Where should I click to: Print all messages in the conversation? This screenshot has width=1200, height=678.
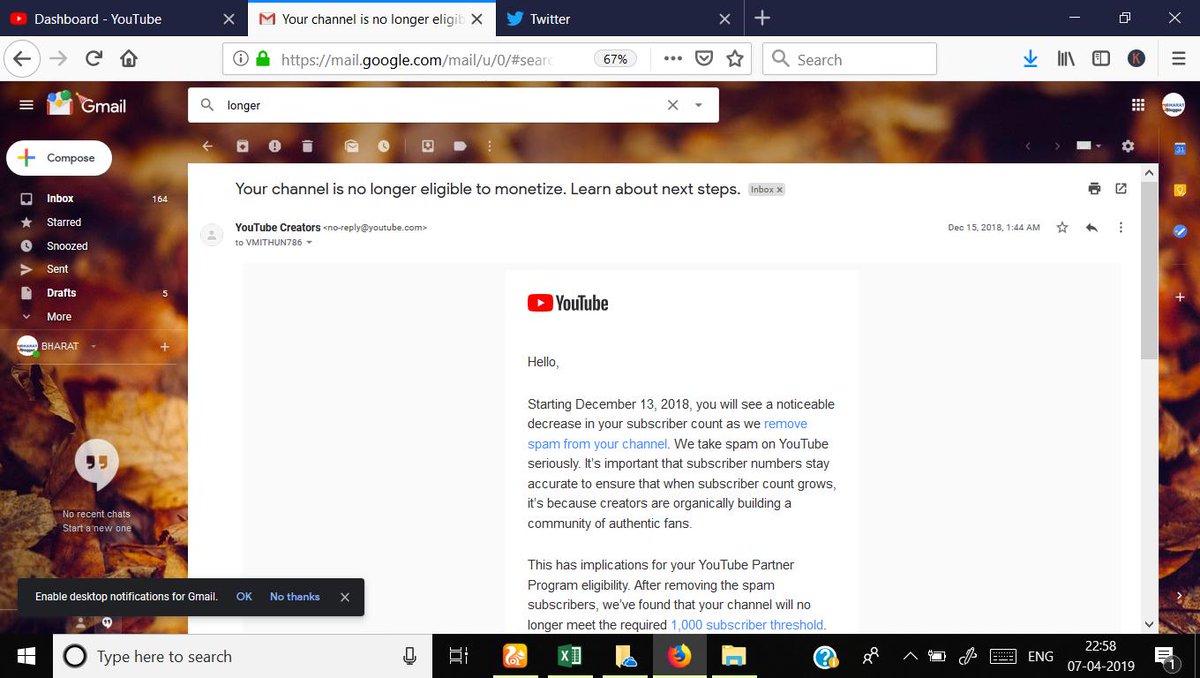click(x=1094, y=189)
